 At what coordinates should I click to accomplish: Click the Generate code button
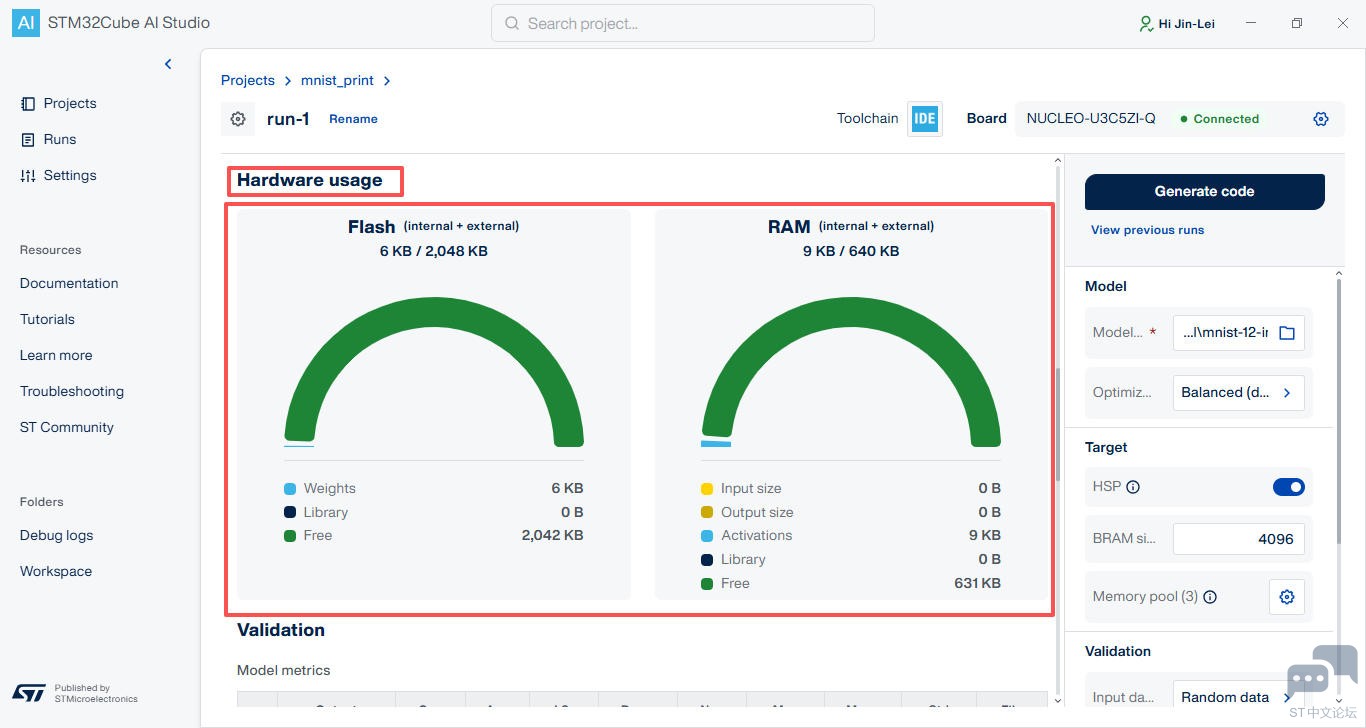point(1205,191)
